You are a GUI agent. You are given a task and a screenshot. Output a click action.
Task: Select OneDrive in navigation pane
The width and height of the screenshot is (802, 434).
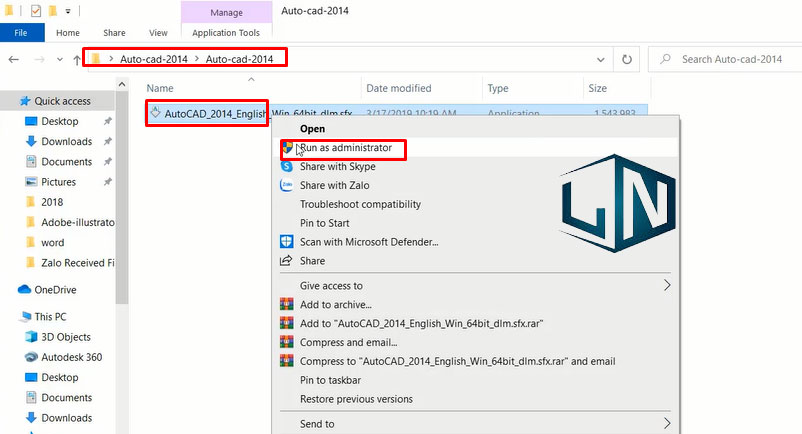tap(55, 290)
